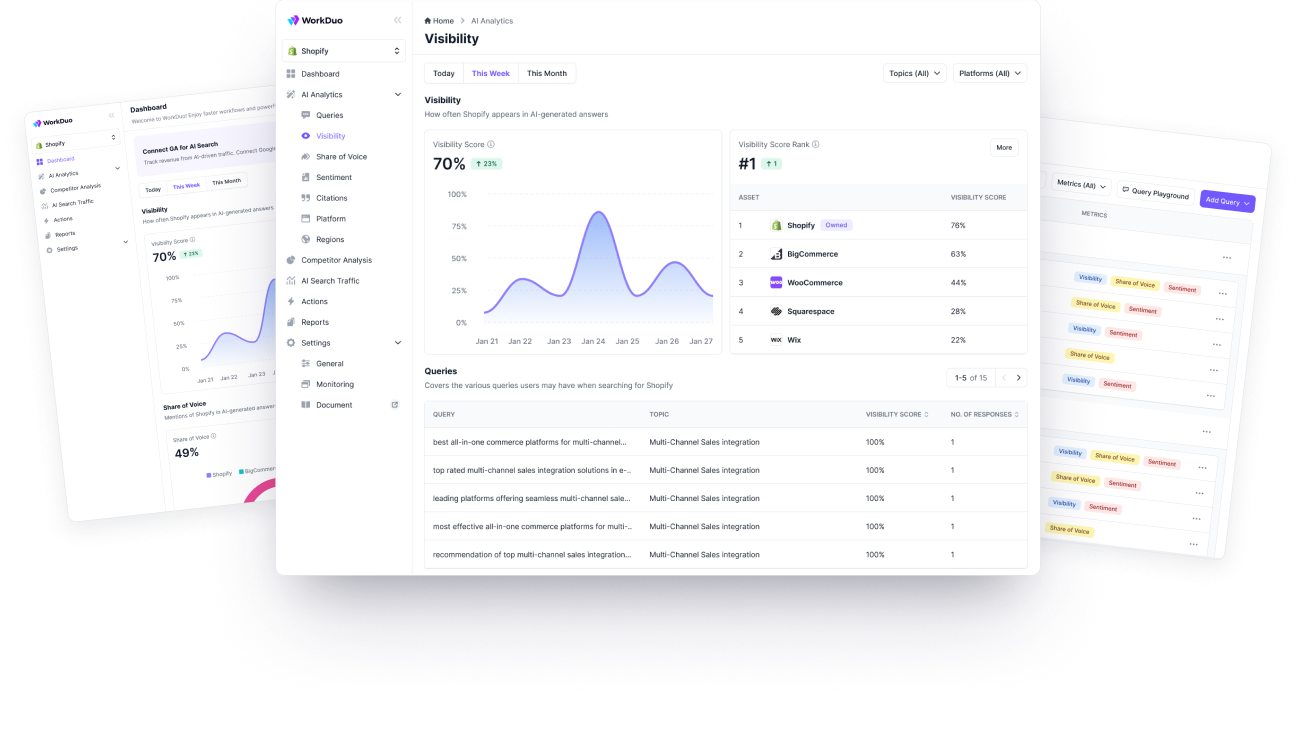
Task: Click the WorkDuo logo in main sidebar
Action: point(314,20)
